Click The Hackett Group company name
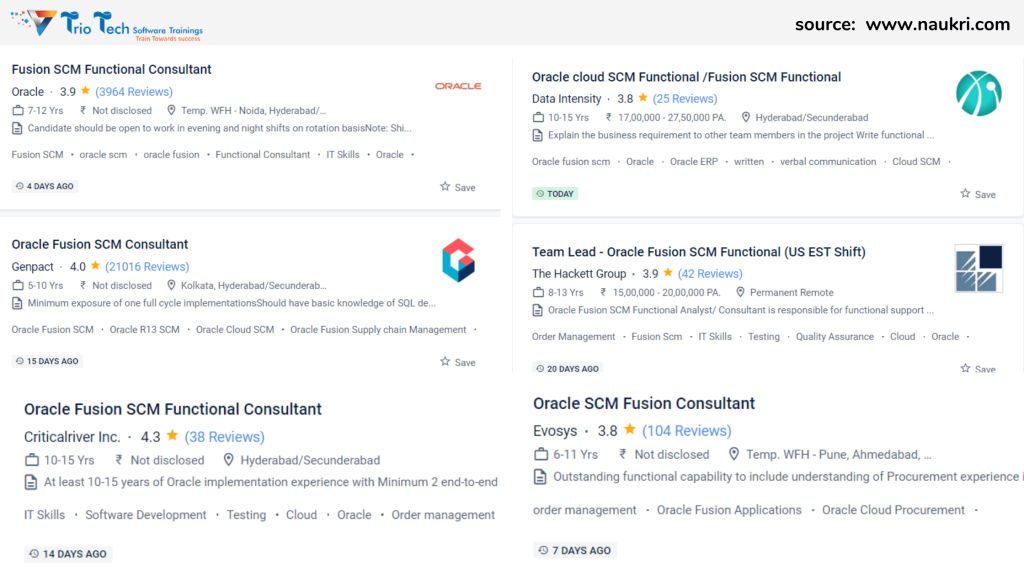Image resolution: width=1024 pixels, height=576 pixels. 579,274
